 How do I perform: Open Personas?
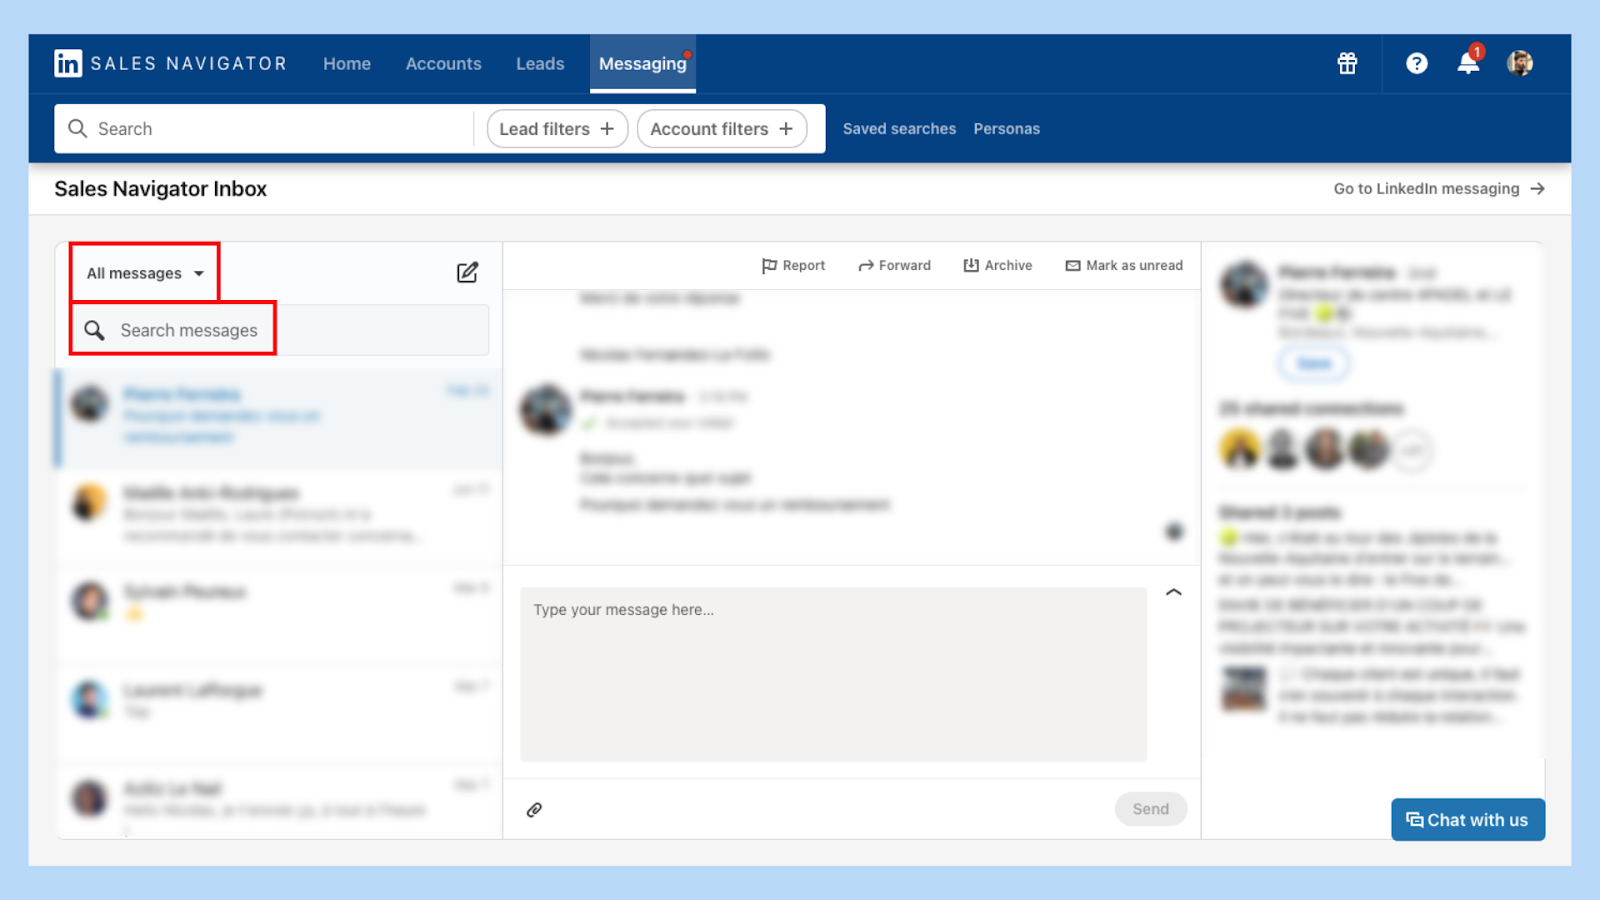(x=1006, y=129)
